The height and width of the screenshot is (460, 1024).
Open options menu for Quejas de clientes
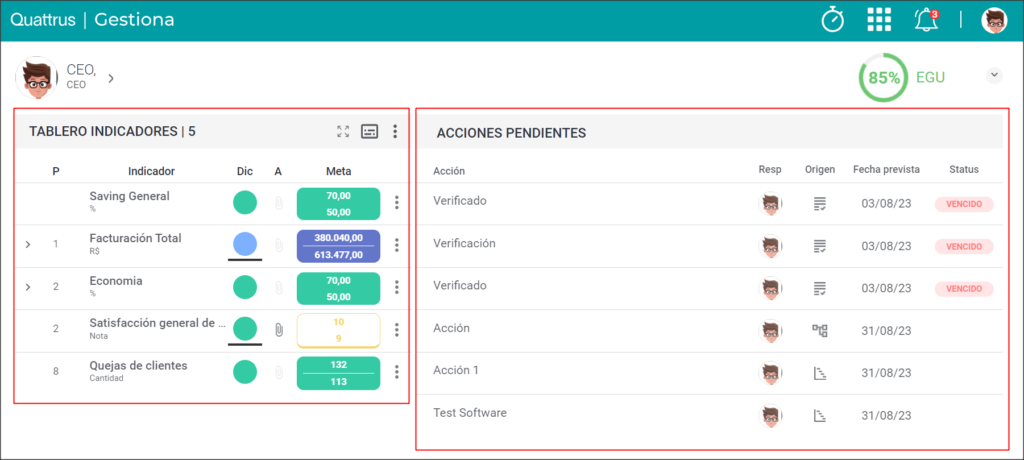[x=396, y=372]
